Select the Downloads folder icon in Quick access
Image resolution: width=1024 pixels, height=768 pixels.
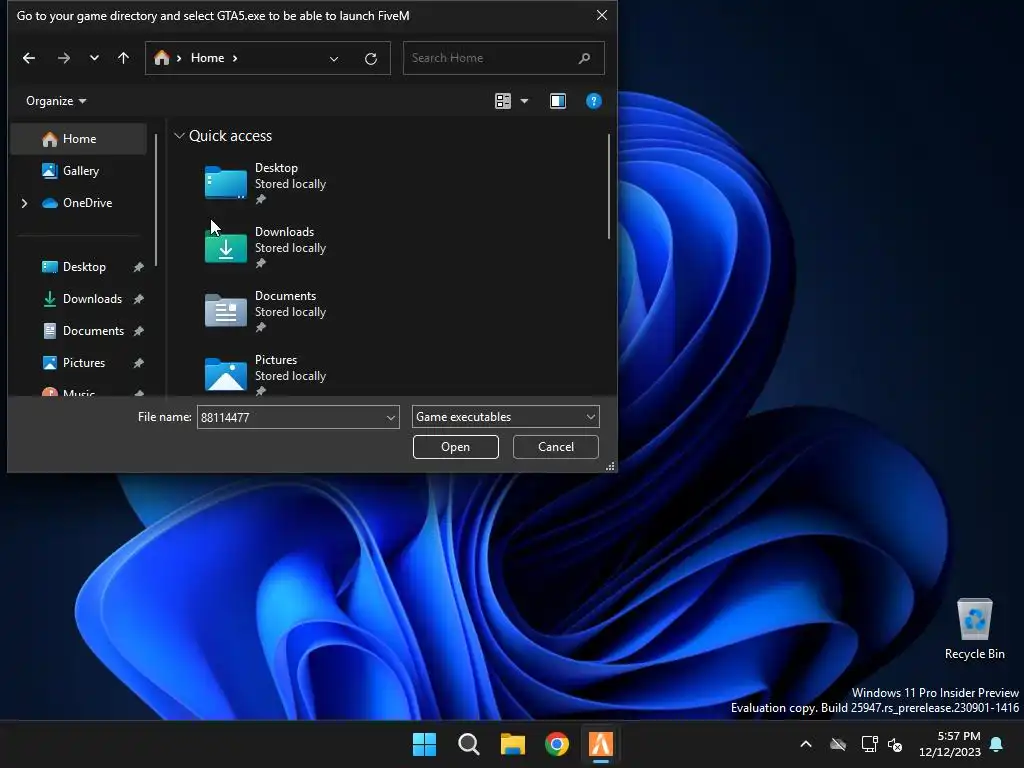pyautogui.click(x=225, y=246)
